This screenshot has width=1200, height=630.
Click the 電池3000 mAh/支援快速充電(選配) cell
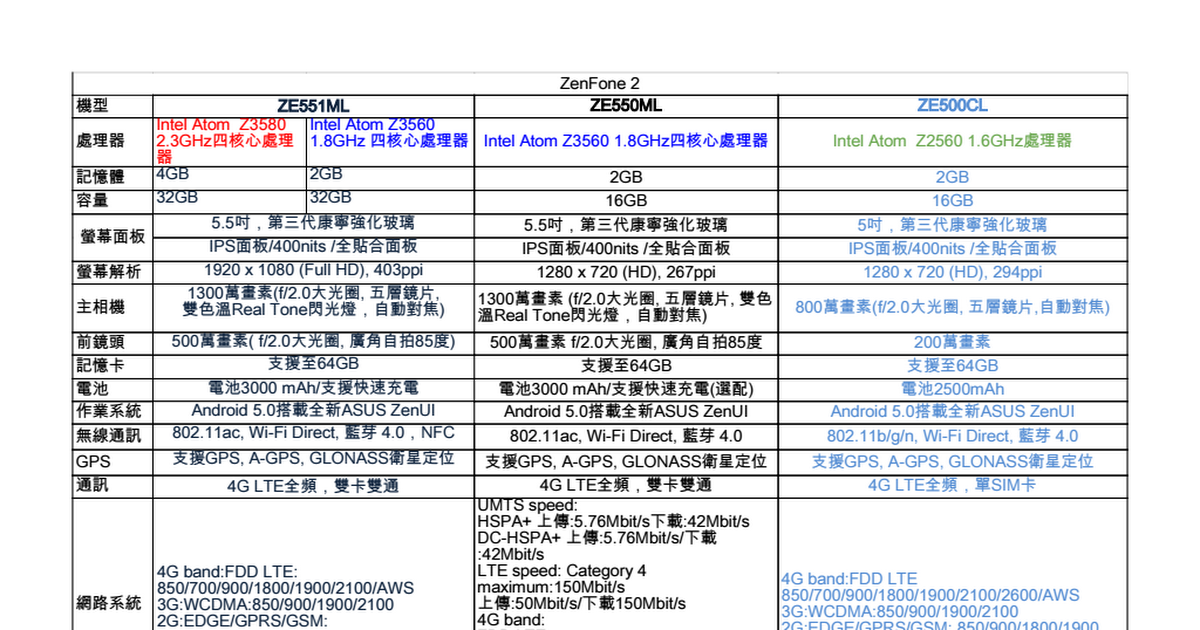[x=626, y=389]
